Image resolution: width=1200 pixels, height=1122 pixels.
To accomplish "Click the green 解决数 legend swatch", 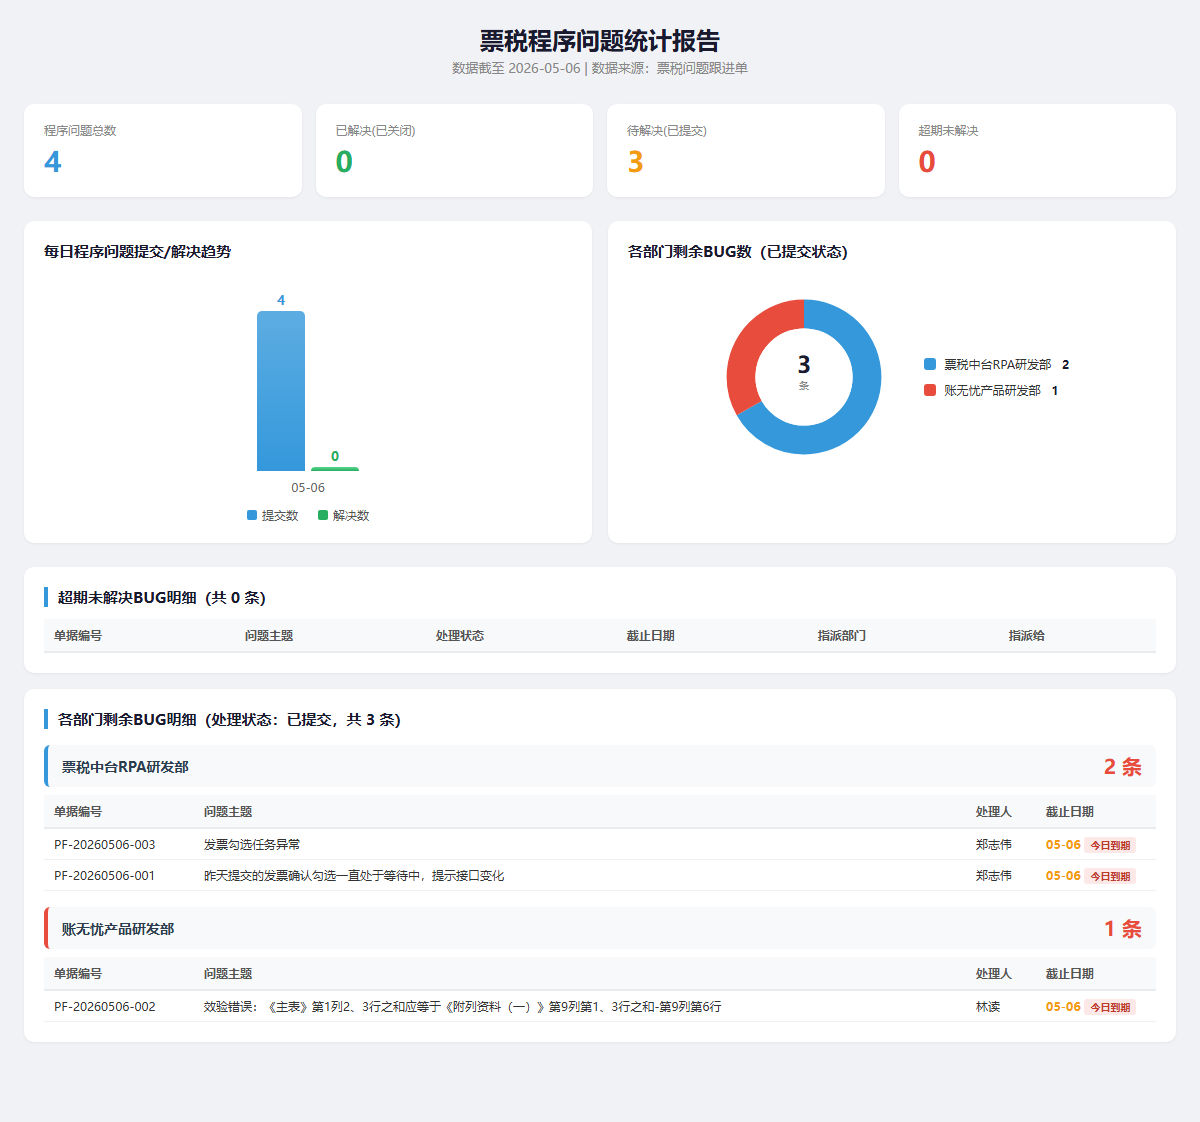I will pos(323,515).
